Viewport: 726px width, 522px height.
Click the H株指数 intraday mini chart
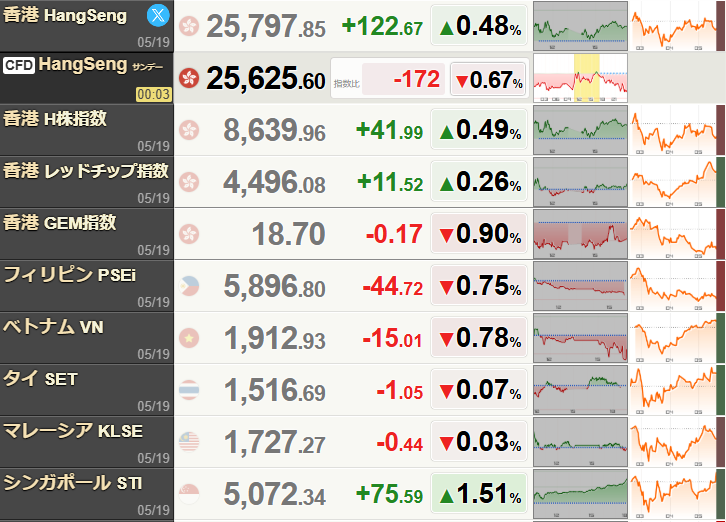pos(580,130)
